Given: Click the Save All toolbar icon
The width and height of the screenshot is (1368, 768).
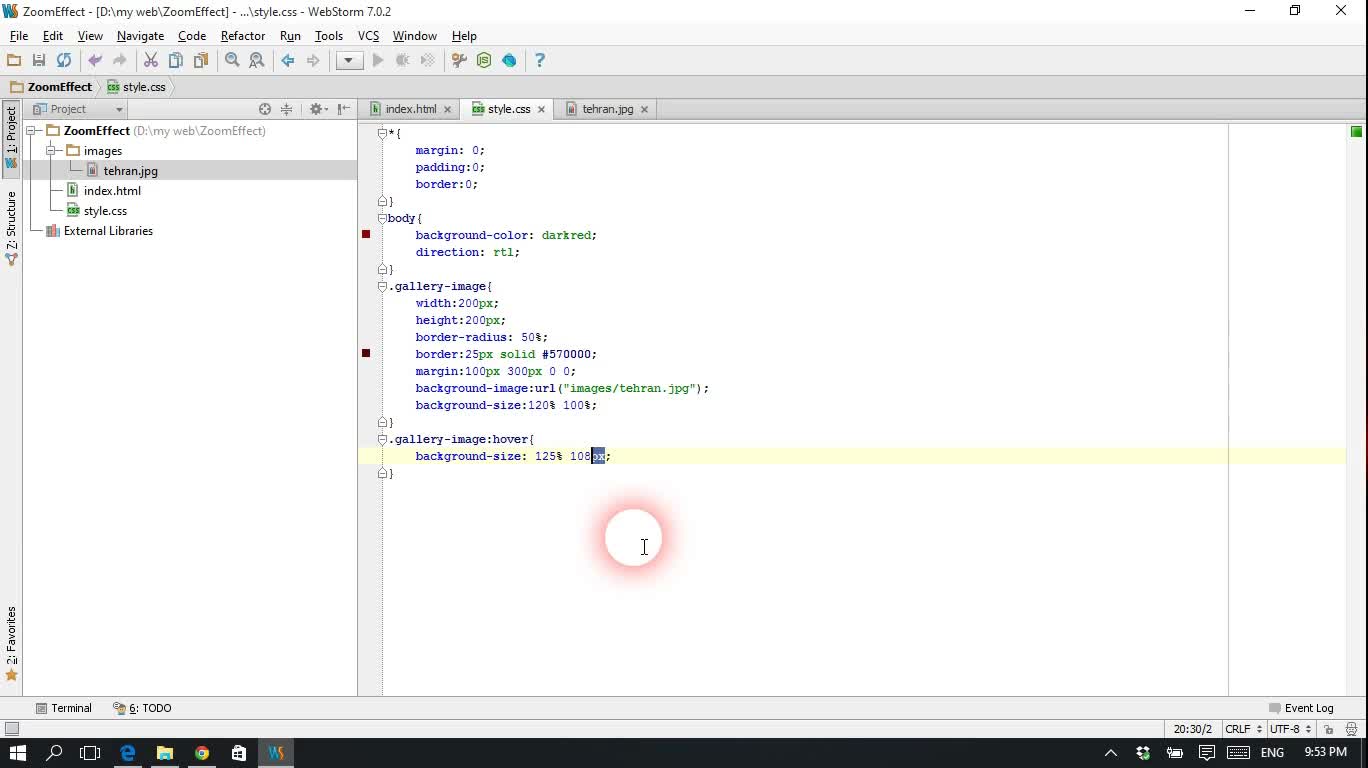Looking at the screenshot, I should pyautogui.click(x=39, y=61).
